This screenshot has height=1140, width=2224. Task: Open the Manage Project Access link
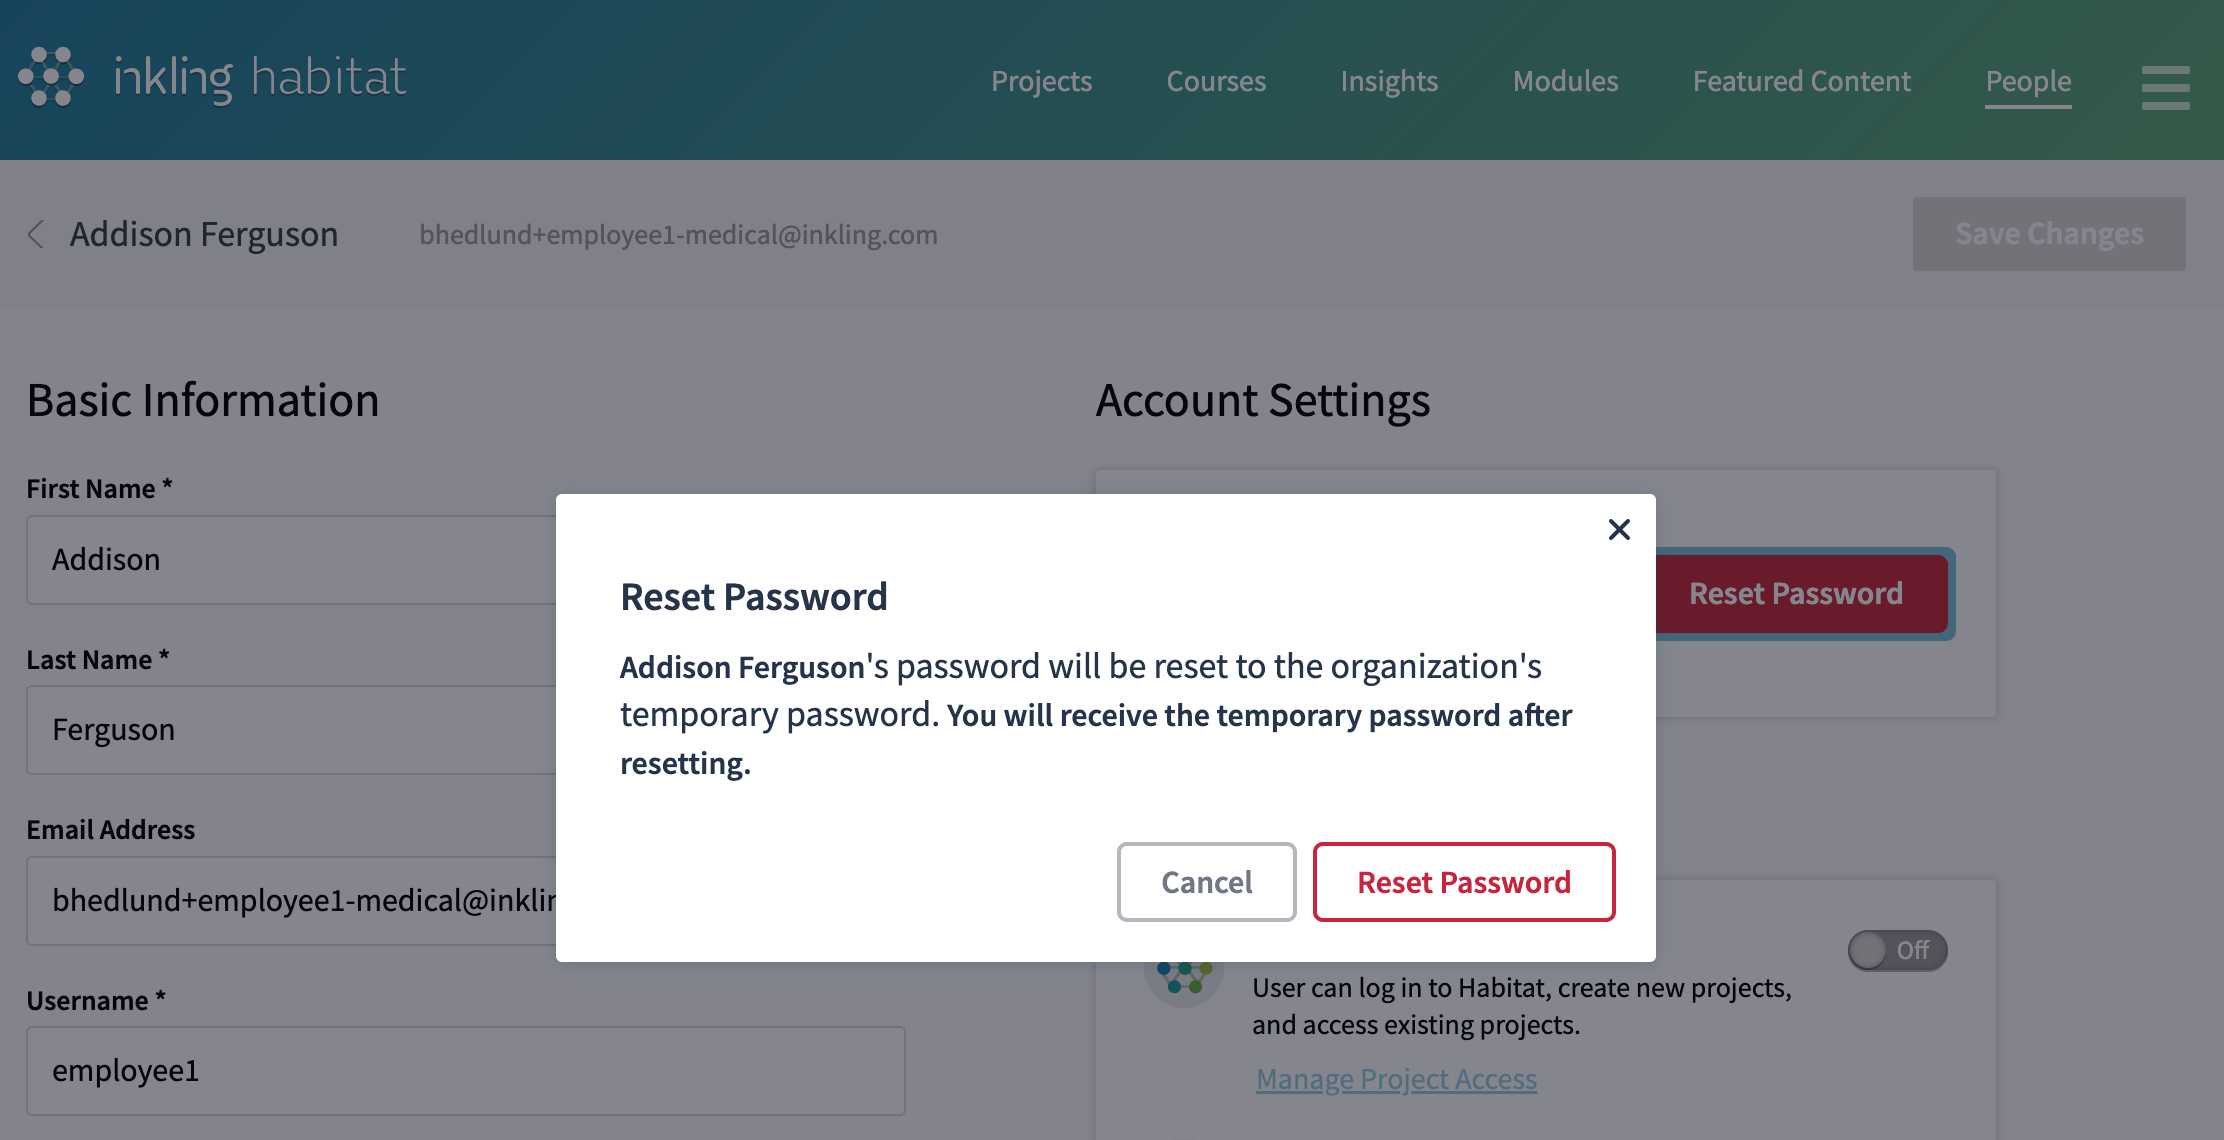[1396, 1079]
